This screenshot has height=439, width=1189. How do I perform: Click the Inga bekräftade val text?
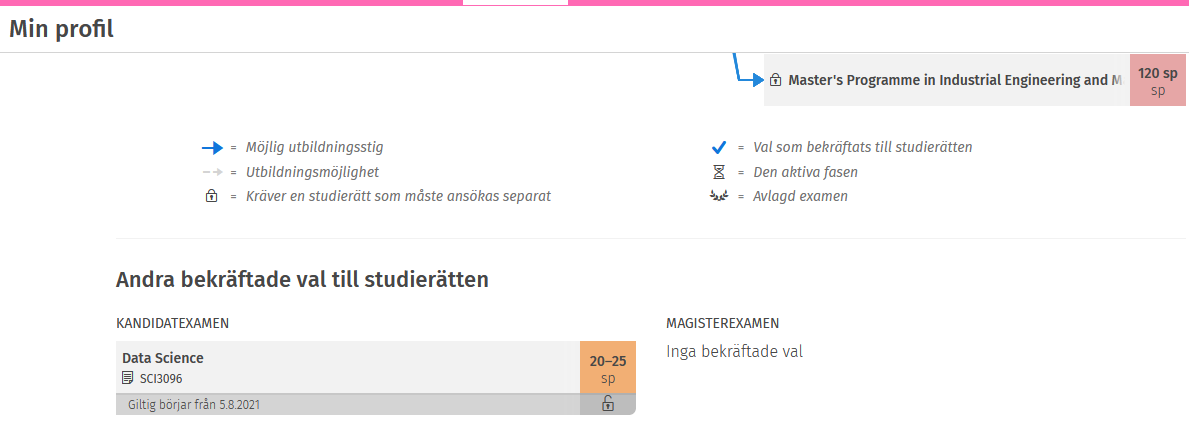click(x=734, y=351)
